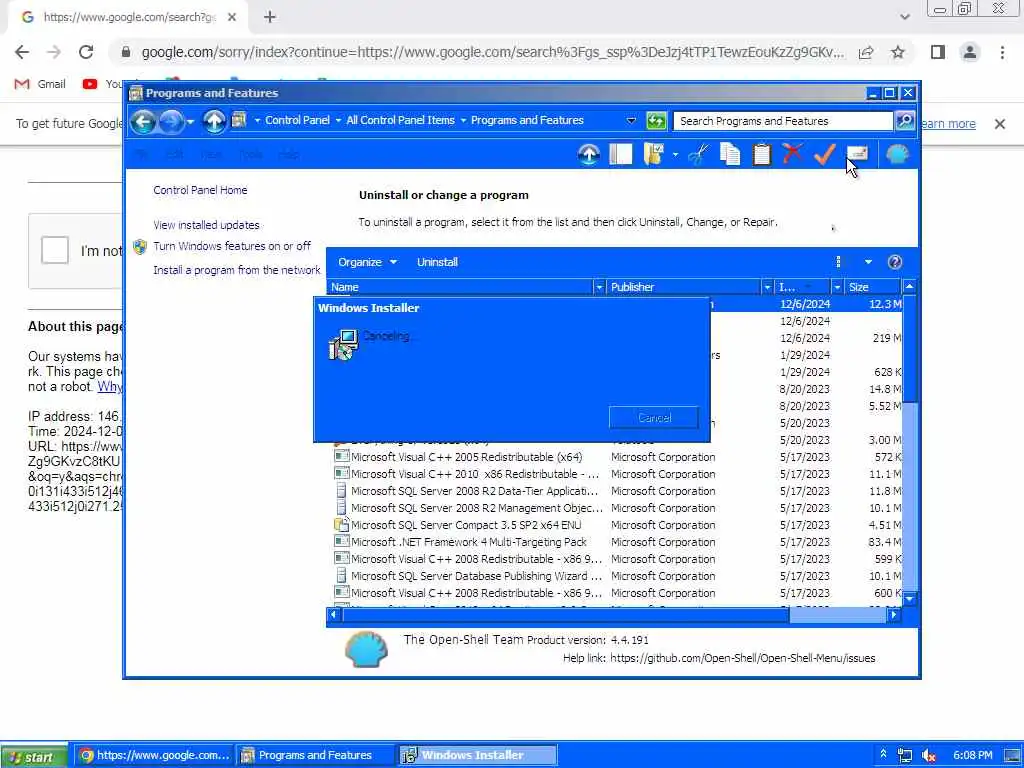Viewport: 1024px width, 768px height.
Task: Click the clipboard Paste toolbar icon
Action: click(761, 155)
